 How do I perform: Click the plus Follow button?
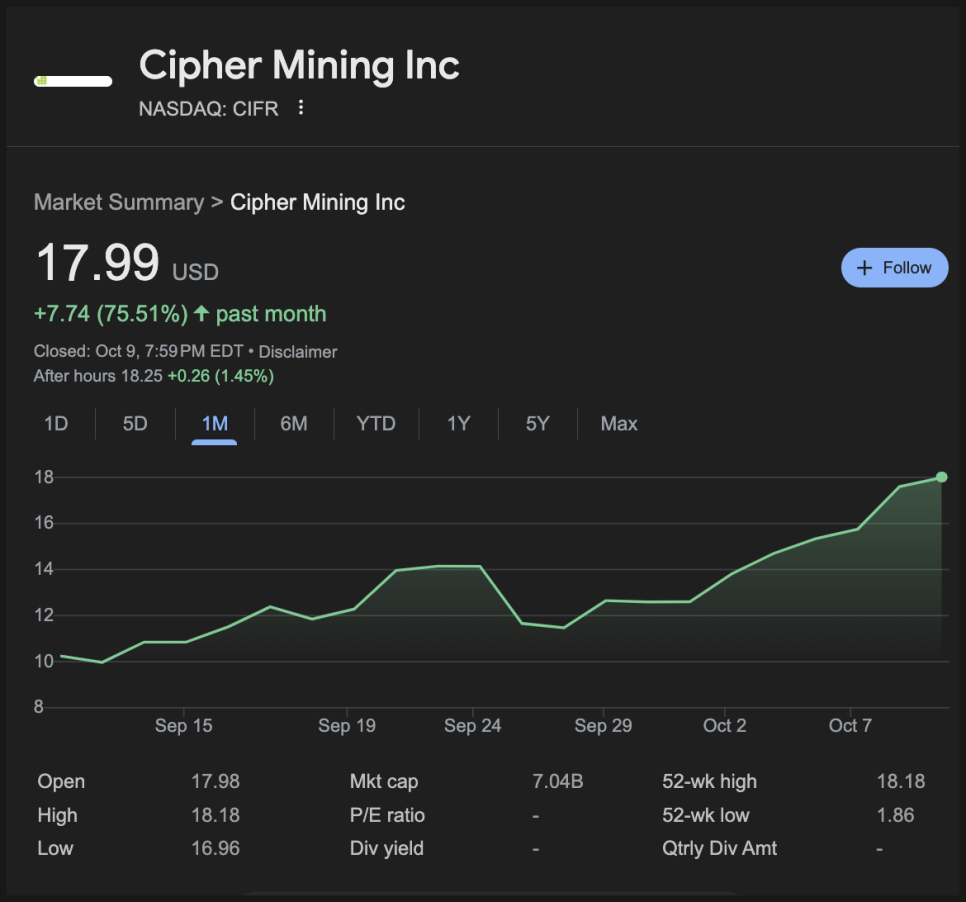click(x=894, y=268)
